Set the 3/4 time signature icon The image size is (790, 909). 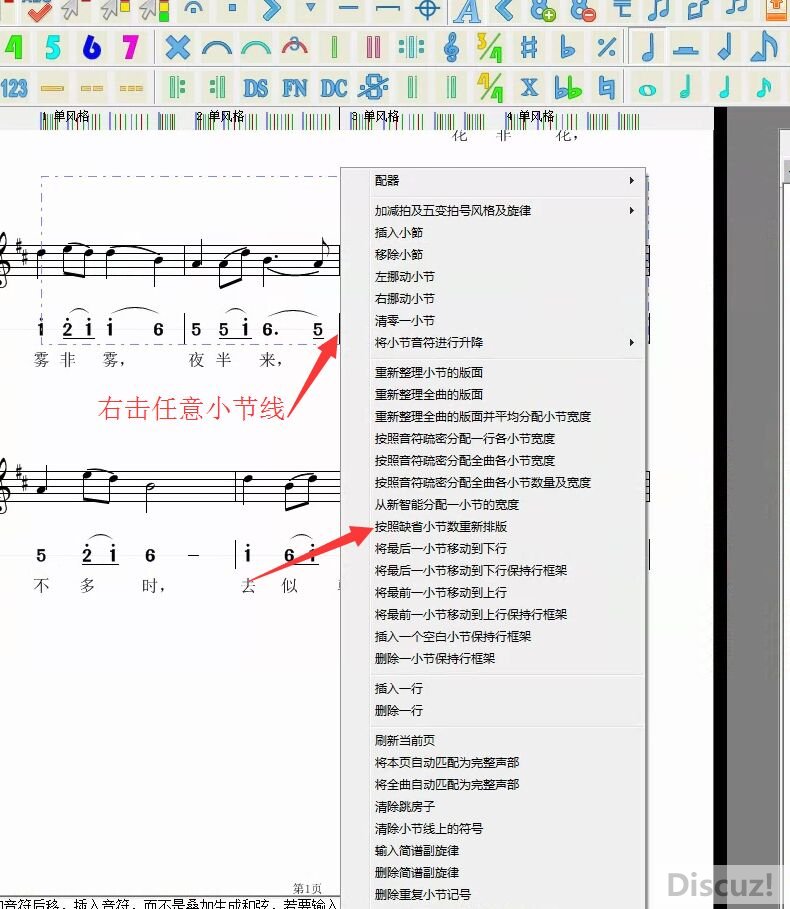tap(489, 47)
